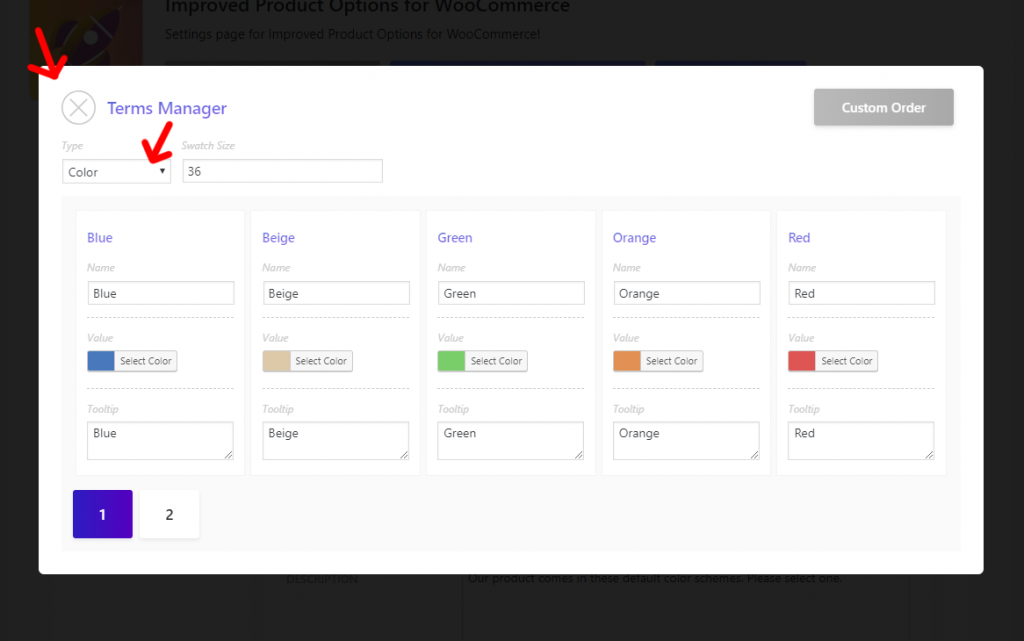This screenshot has width=1024, height=641.
Task: Open the Red term heading
Action: click(x=799, y=238)
